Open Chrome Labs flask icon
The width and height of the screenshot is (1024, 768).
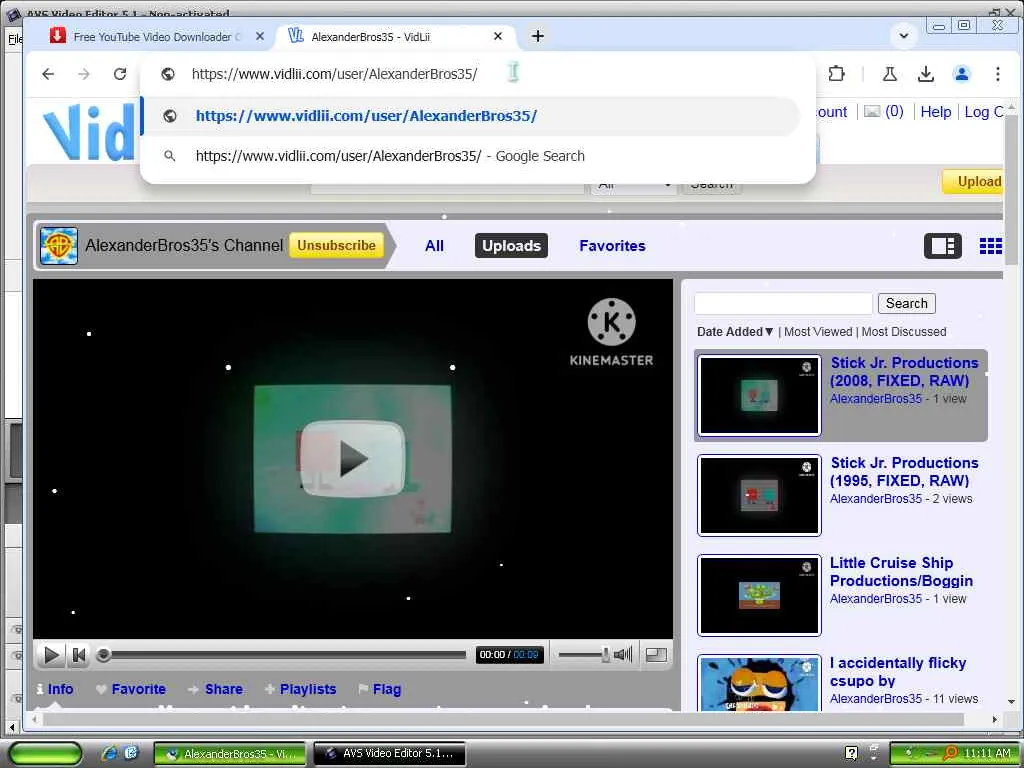(x=889, y=74)
